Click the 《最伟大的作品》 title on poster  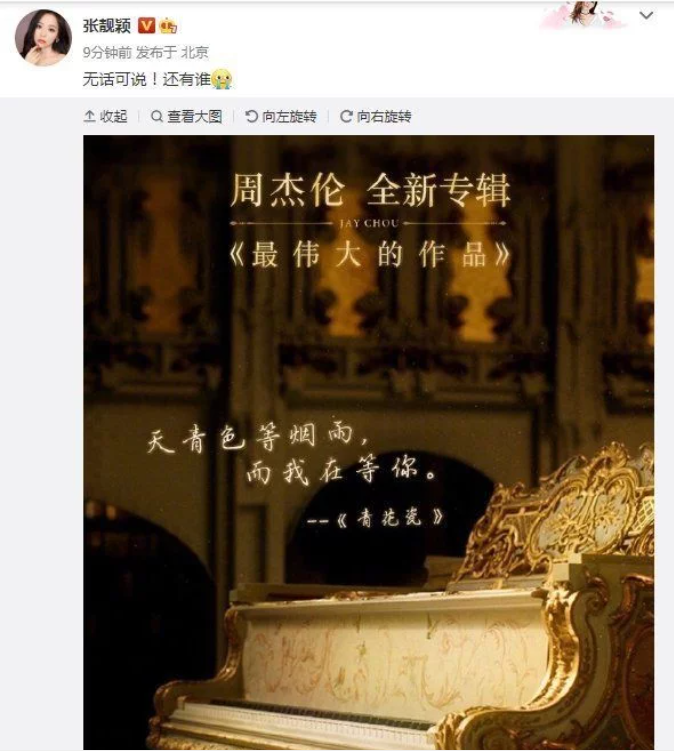click(369, 254)
